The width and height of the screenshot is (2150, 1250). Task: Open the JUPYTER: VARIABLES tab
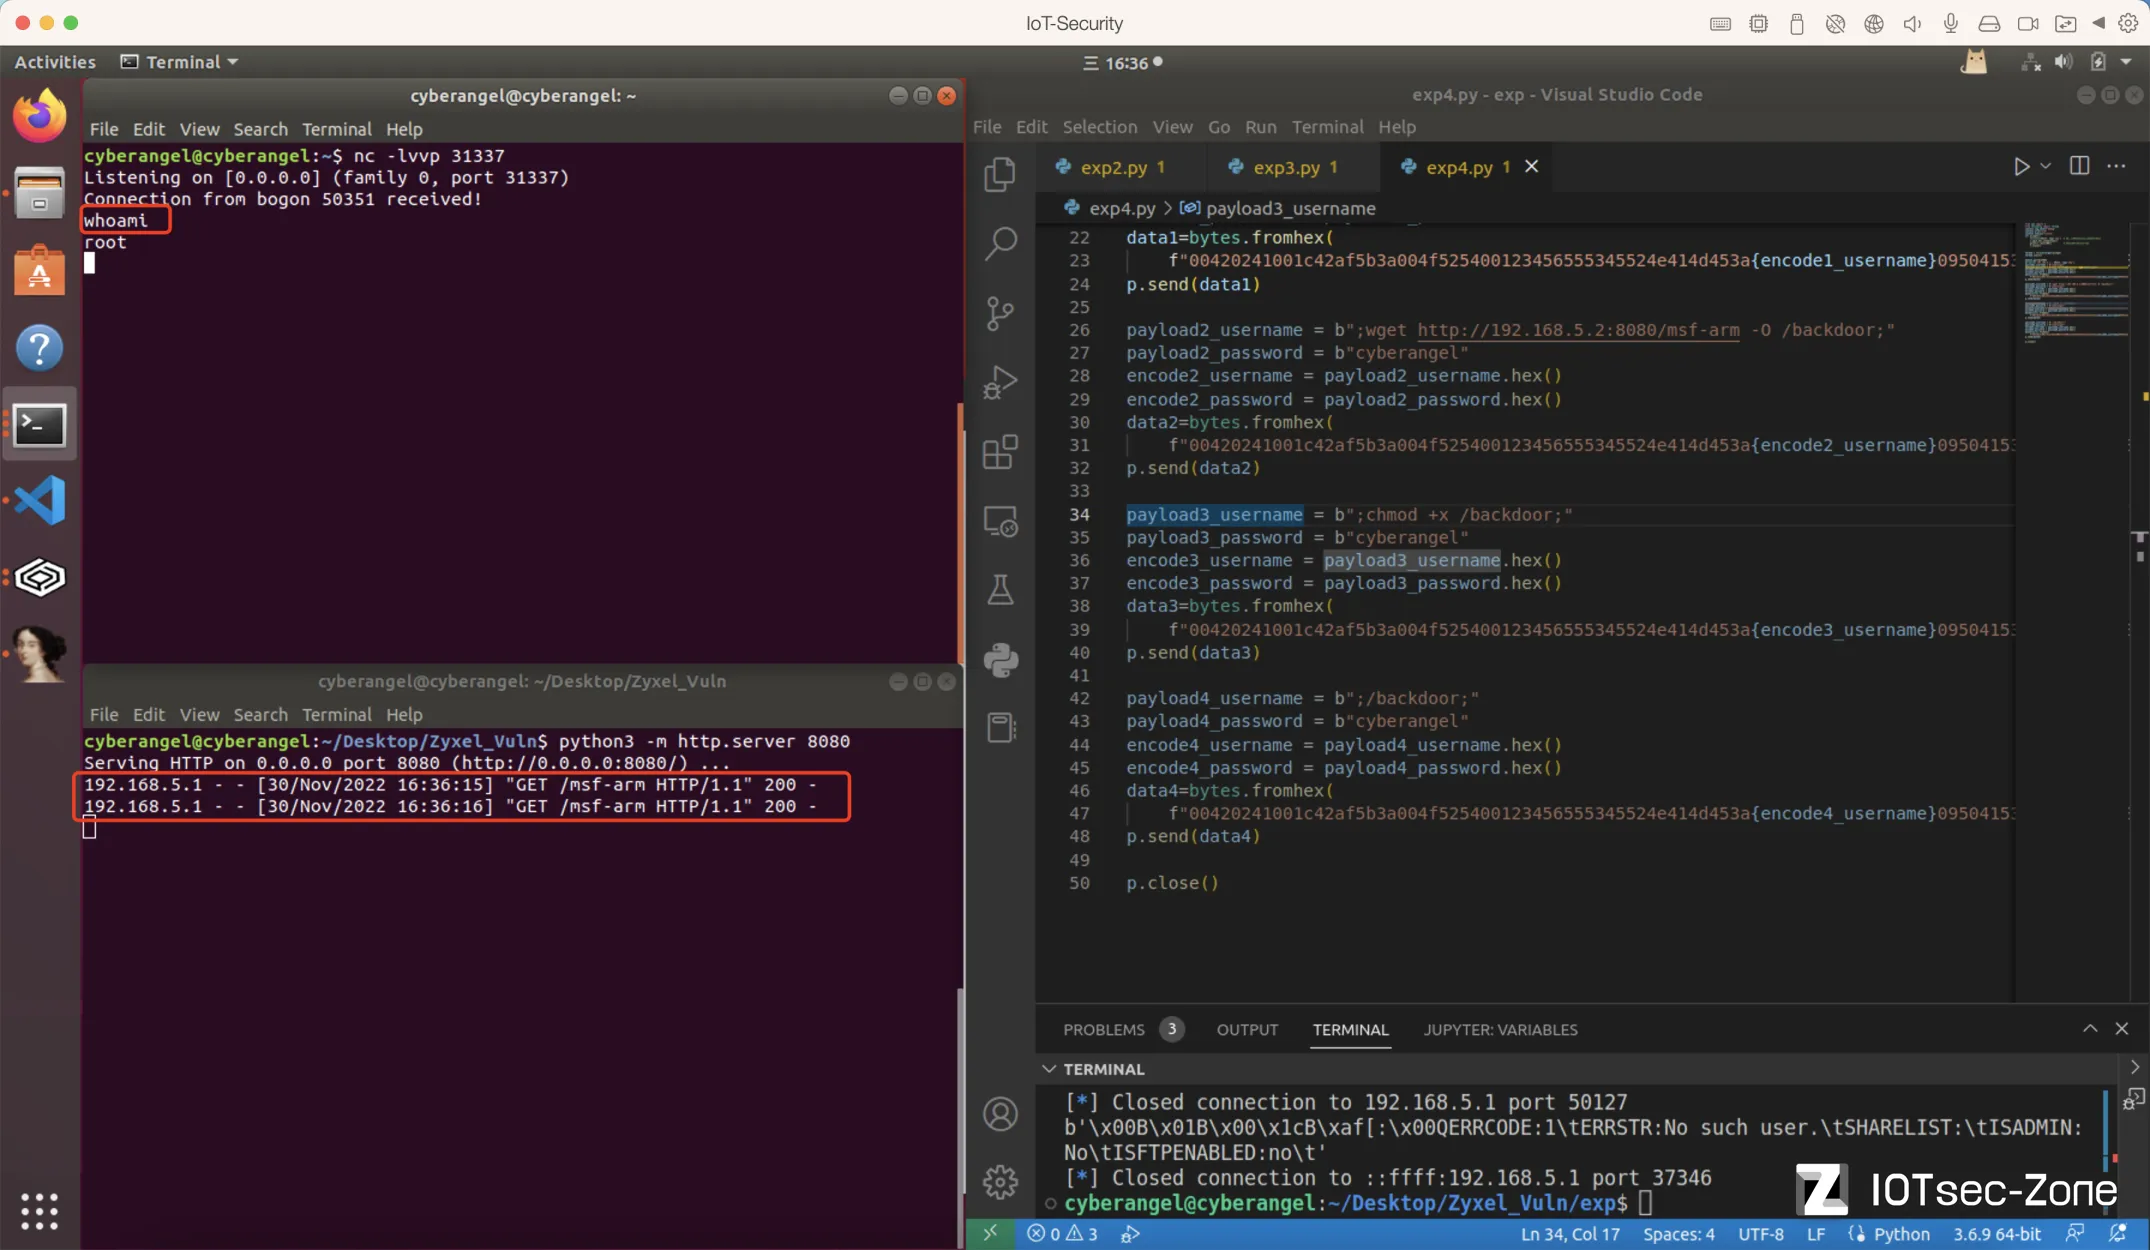[1500, 1029]
